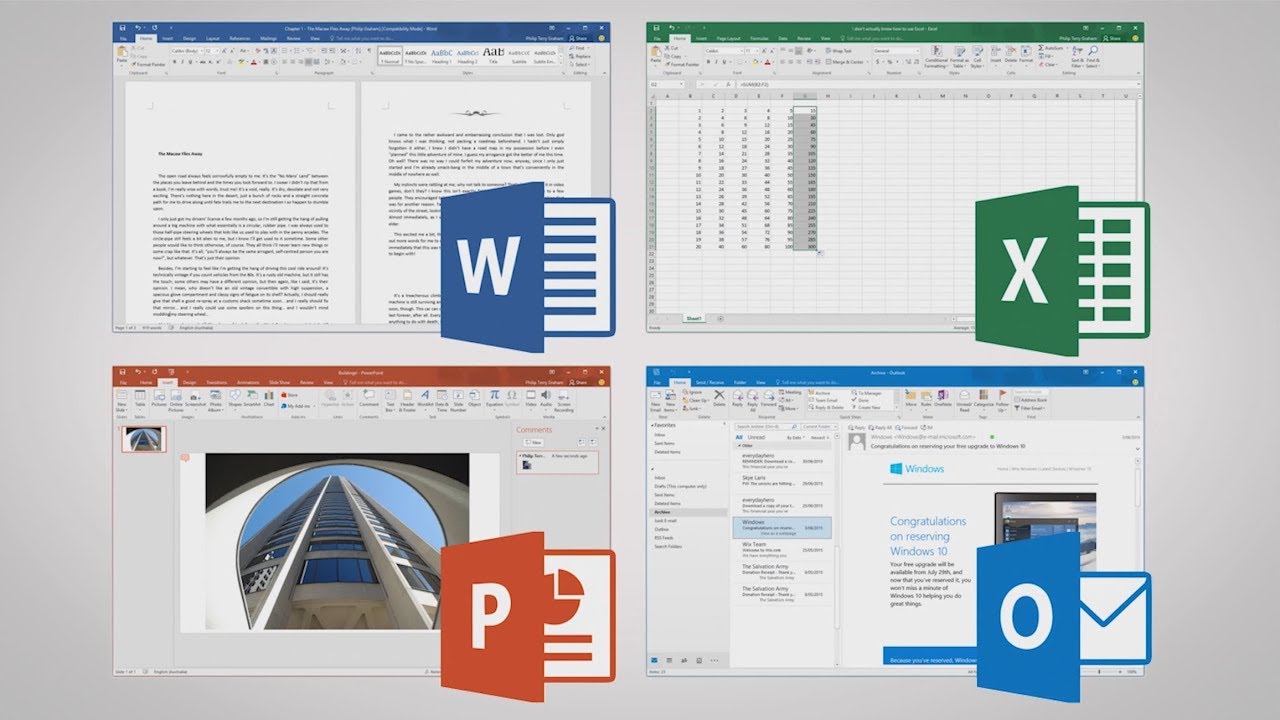Open the General number format dropdown in Excel
This screenshot has width=1280, height=720.
point(918,50)
